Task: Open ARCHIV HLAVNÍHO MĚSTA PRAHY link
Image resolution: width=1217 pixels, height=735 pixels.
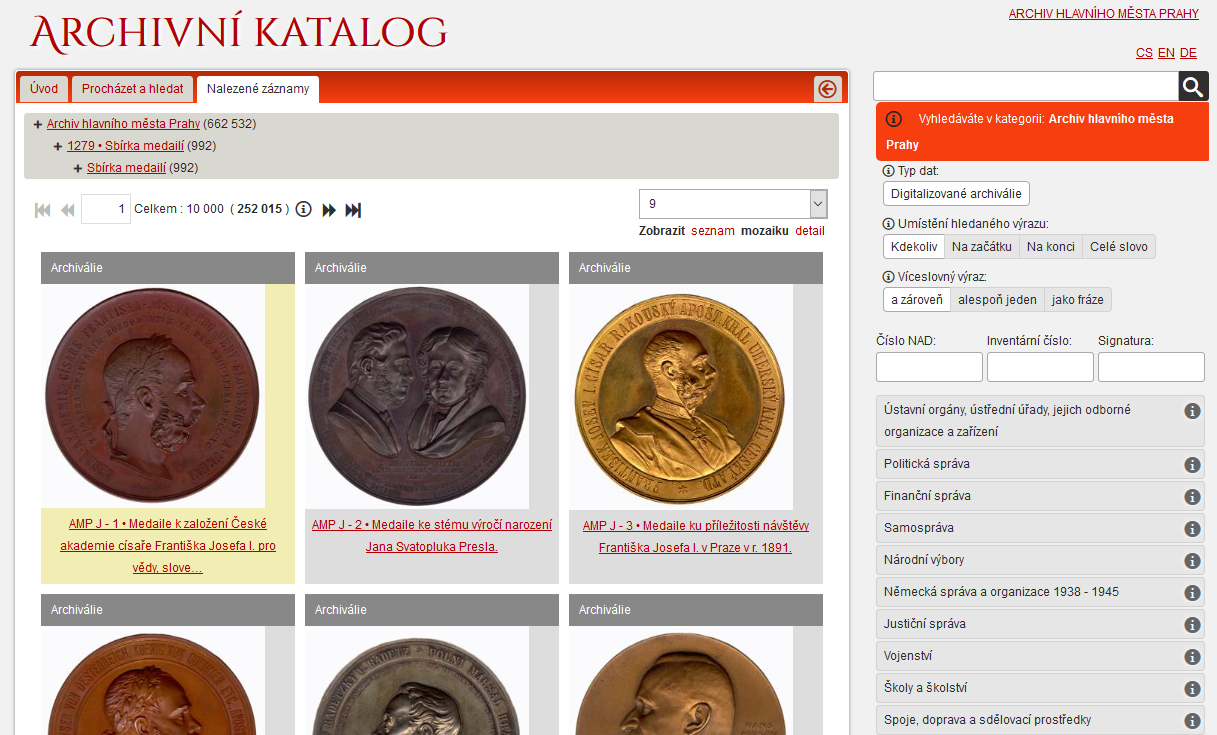Action: pyautogui.click(x=1103, y=14)
